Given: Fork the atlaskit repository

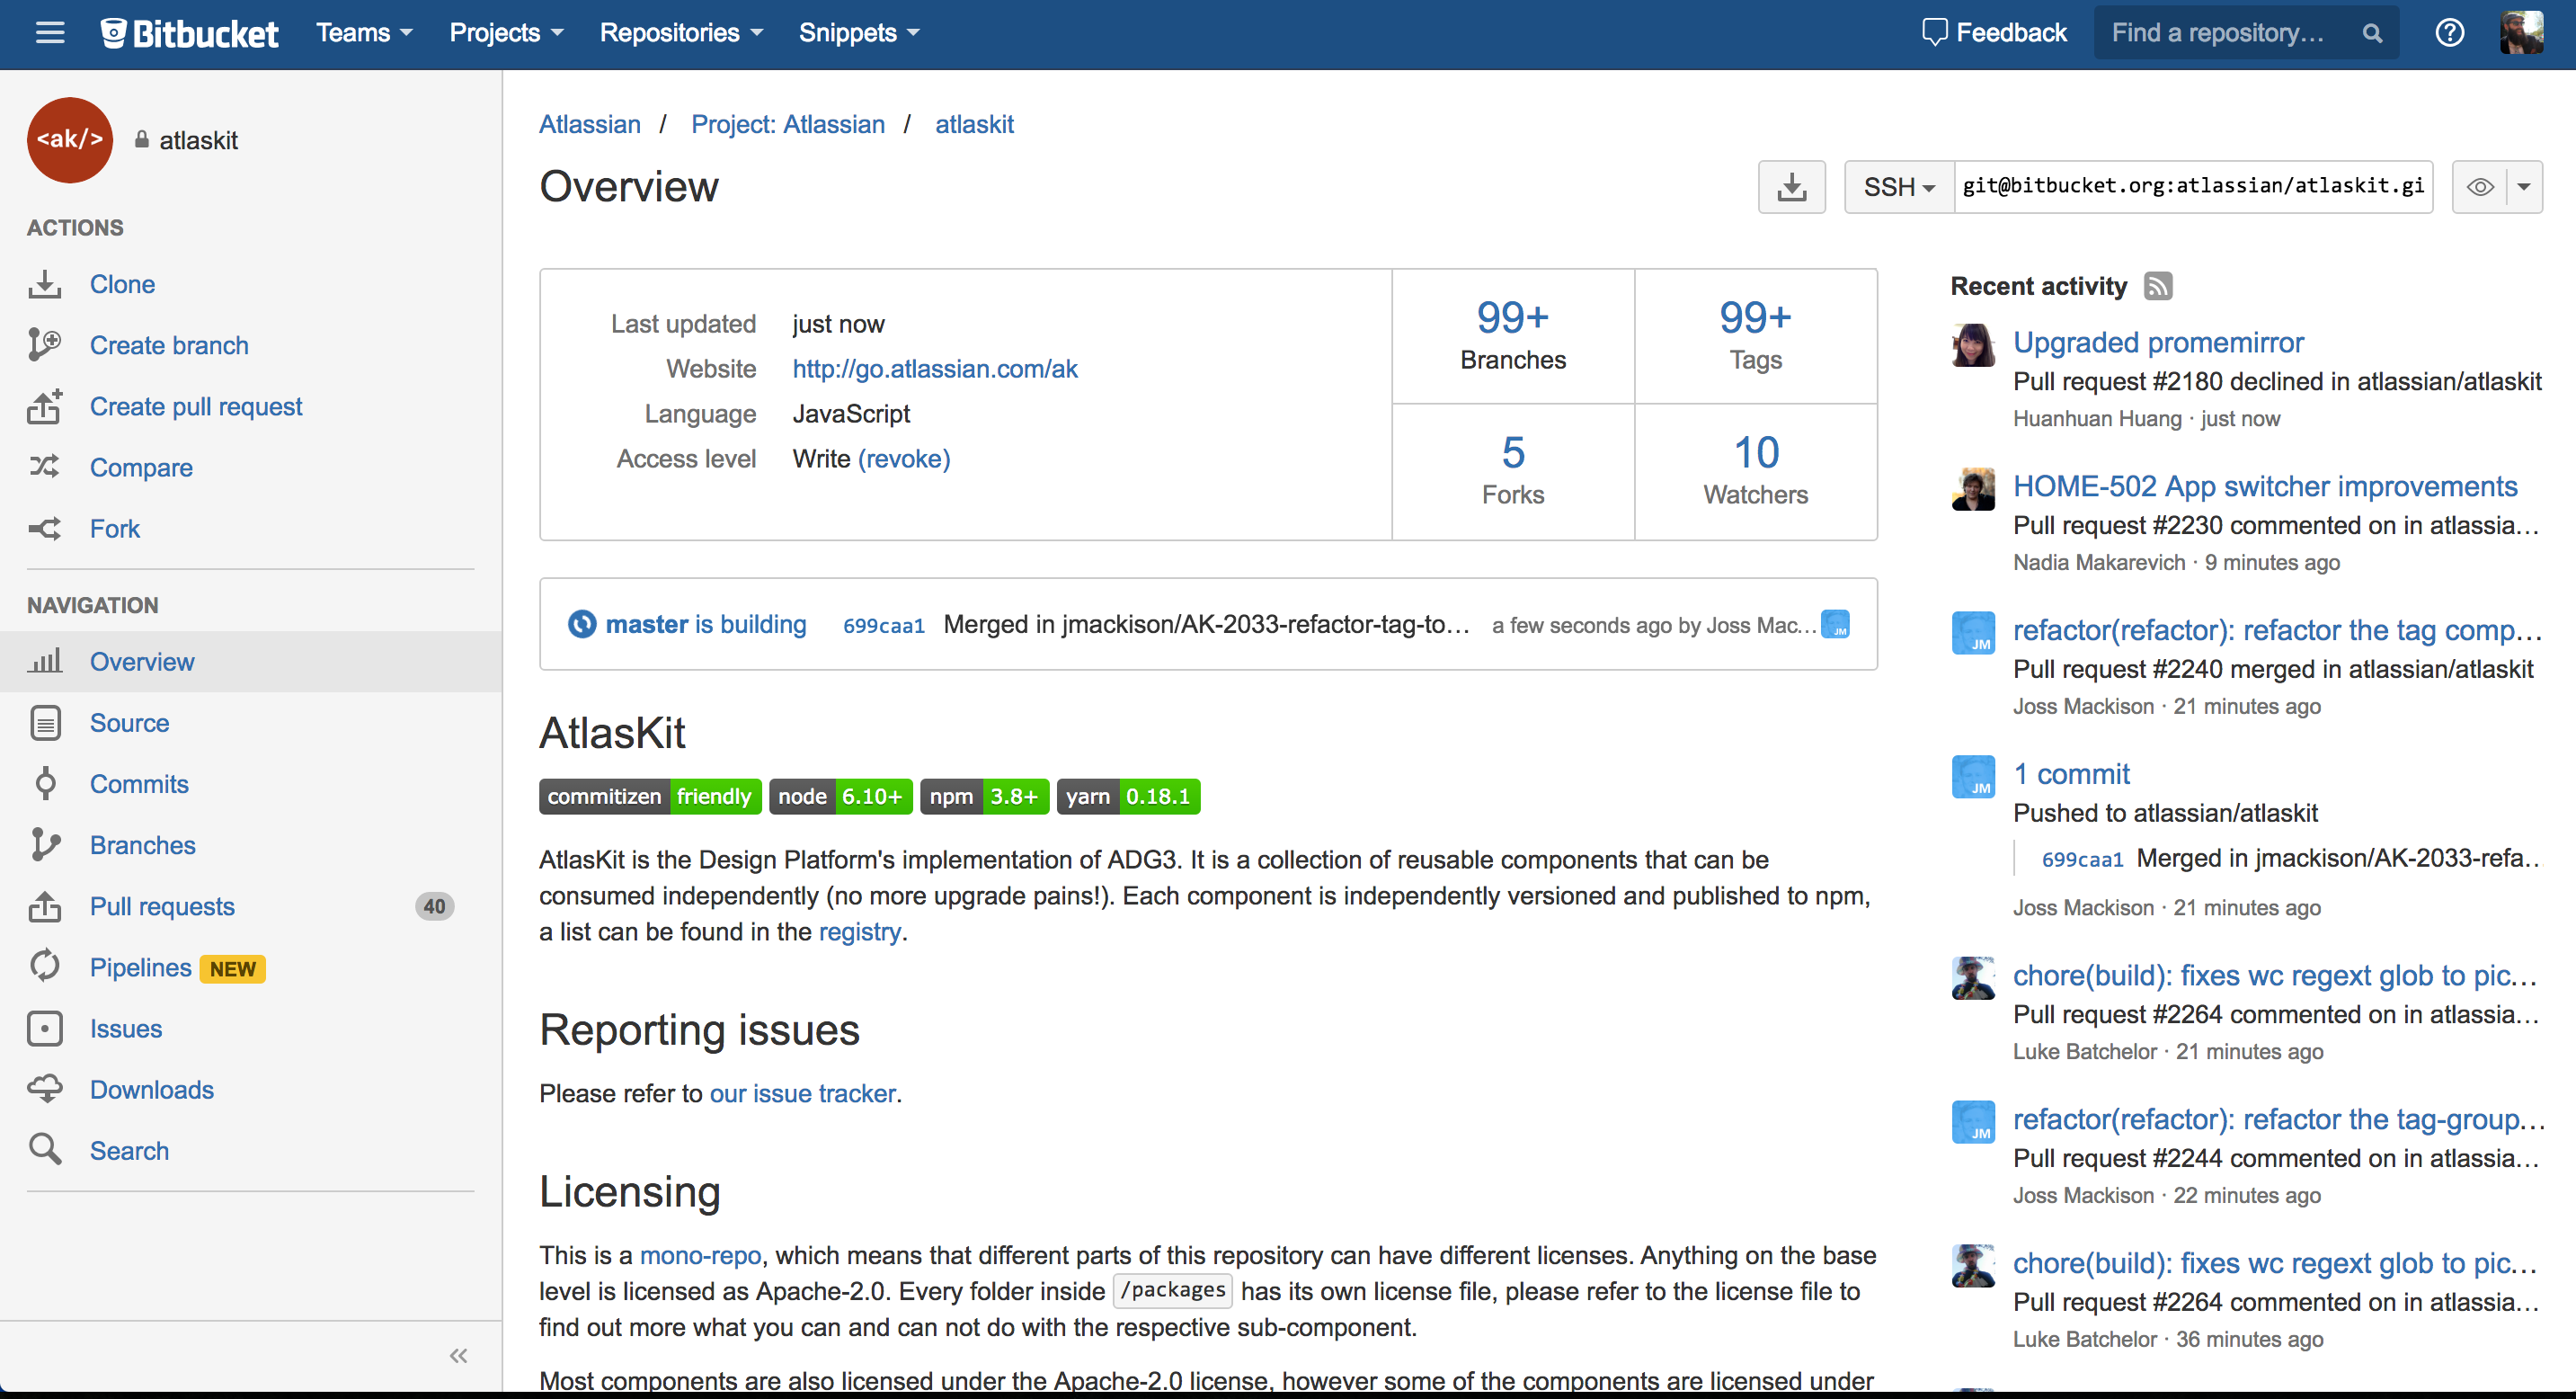Looking at the screenshot, I should coord(114,528).
